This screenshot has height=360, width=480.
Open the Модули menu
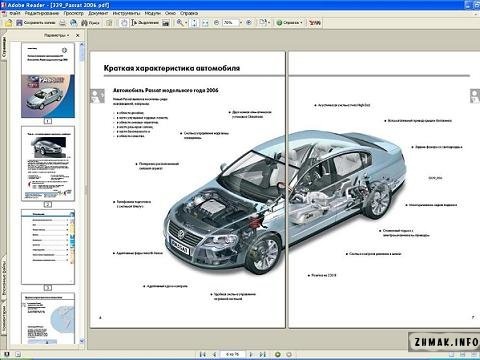tap(152, 13)
